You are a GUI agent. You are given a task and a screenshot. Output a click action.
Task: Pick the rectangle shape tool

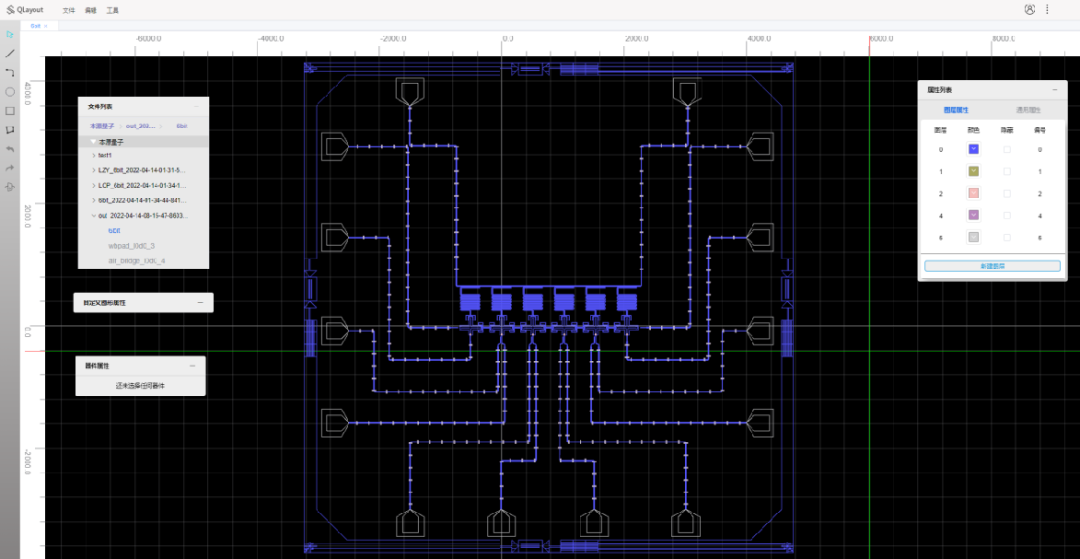[x=10, y=110]
